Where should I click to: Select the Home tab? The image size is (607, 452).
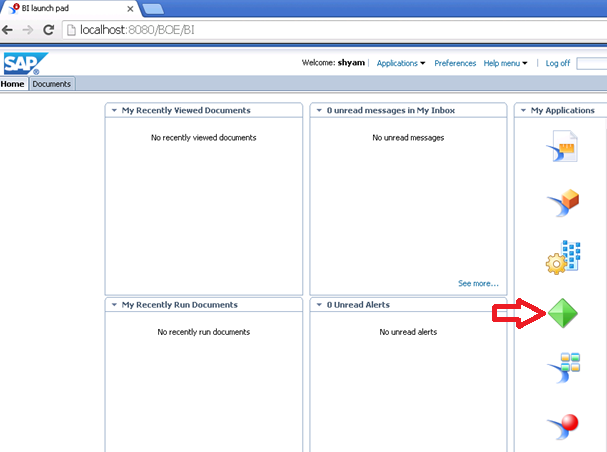coord(13,84)
